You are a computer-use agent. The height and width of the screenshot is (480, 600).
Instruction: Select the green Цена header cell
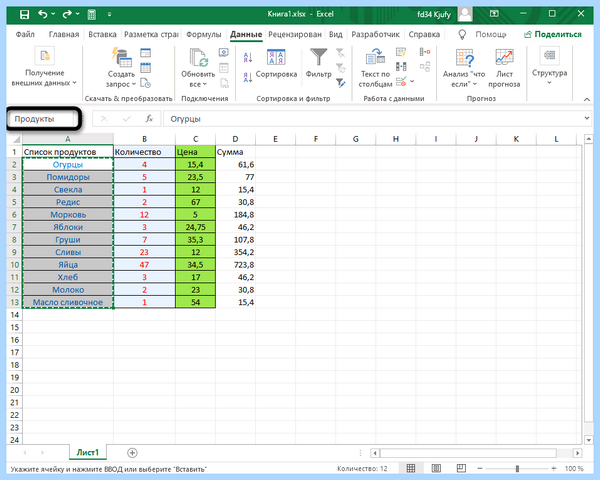(x=195, y=152)
